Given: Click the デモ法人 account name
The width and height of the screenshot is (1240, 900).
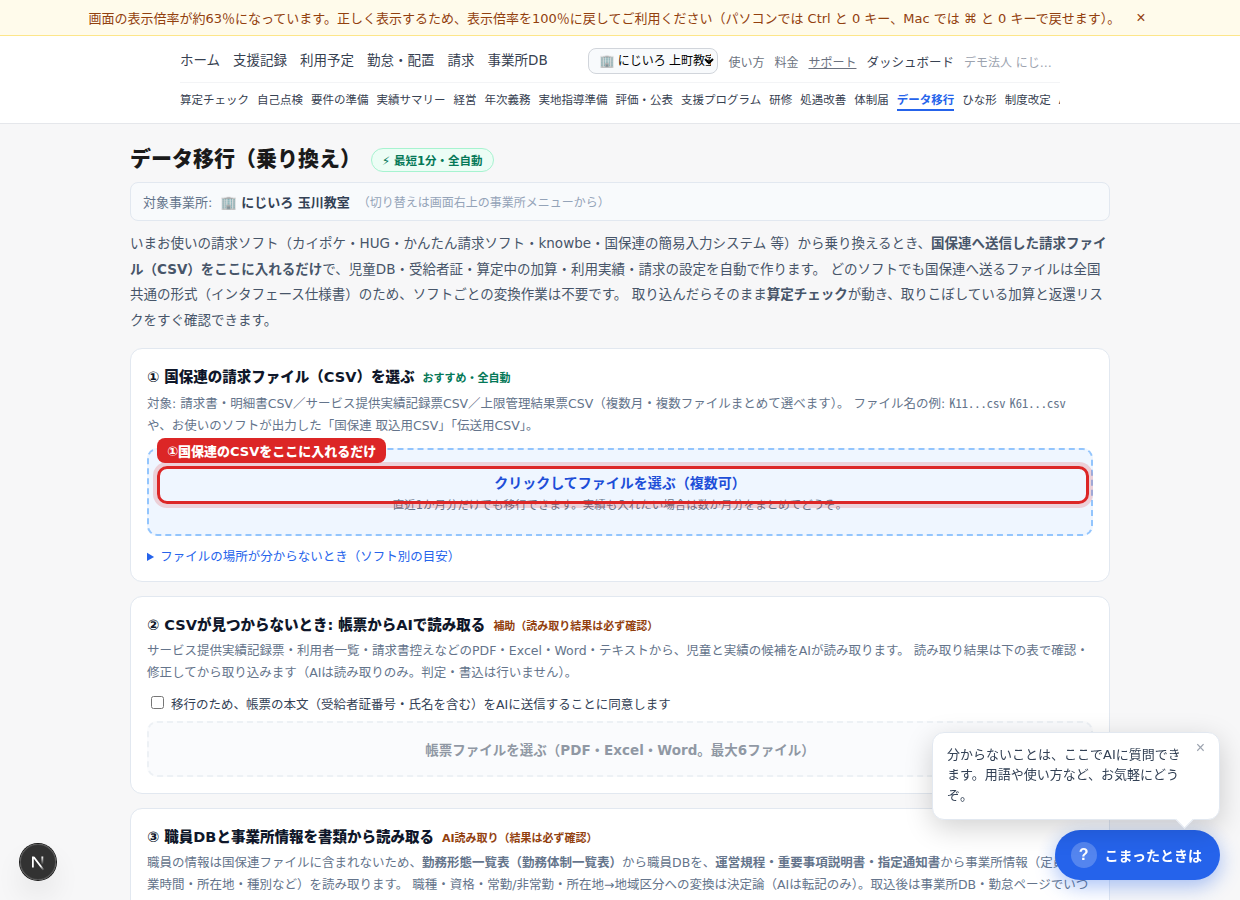Looking at the screenshot, I should coord(1008,62).
